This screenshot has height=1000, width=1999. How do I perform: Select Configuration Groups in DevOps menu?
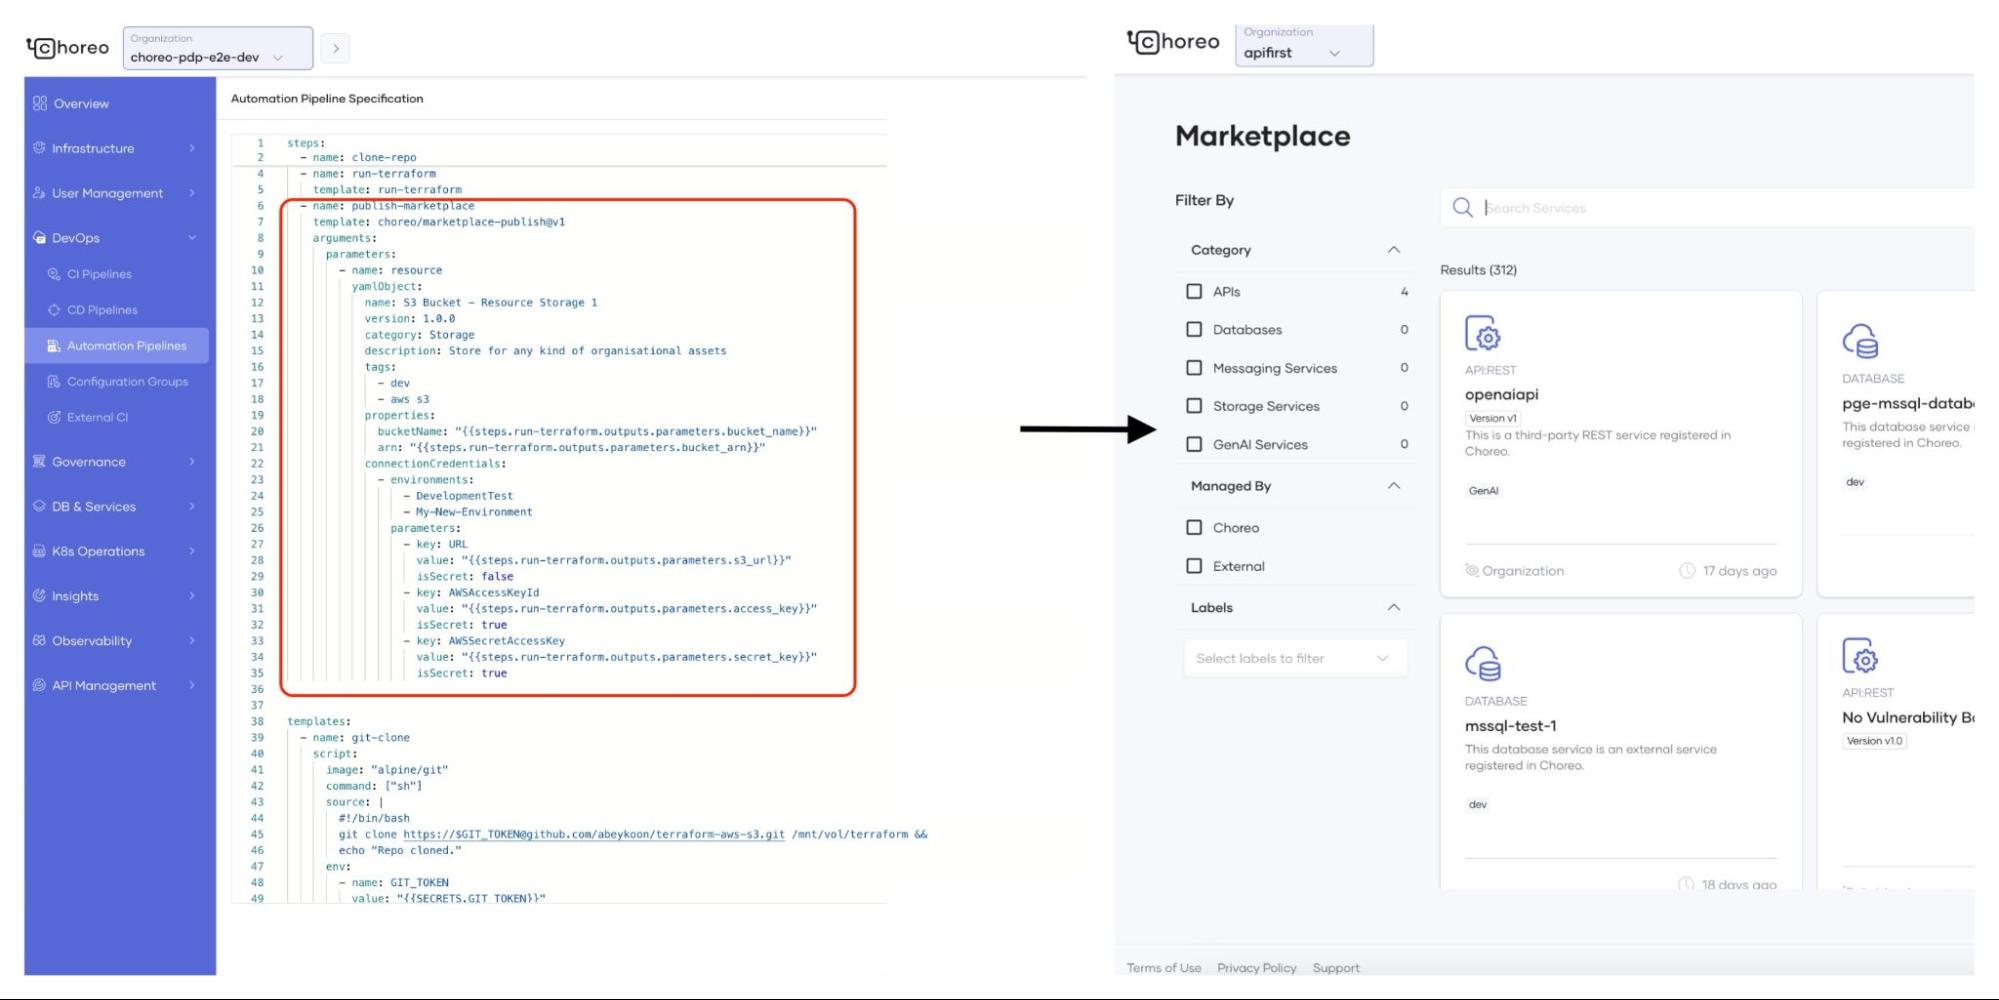(x=128, y=381)
